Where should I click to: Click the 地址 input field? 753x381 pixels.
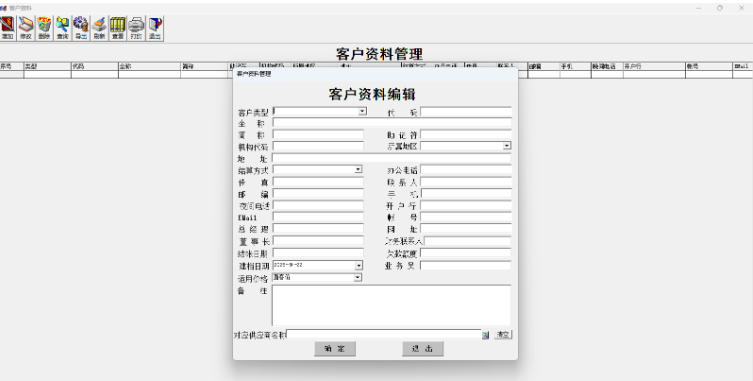[392, 158]
